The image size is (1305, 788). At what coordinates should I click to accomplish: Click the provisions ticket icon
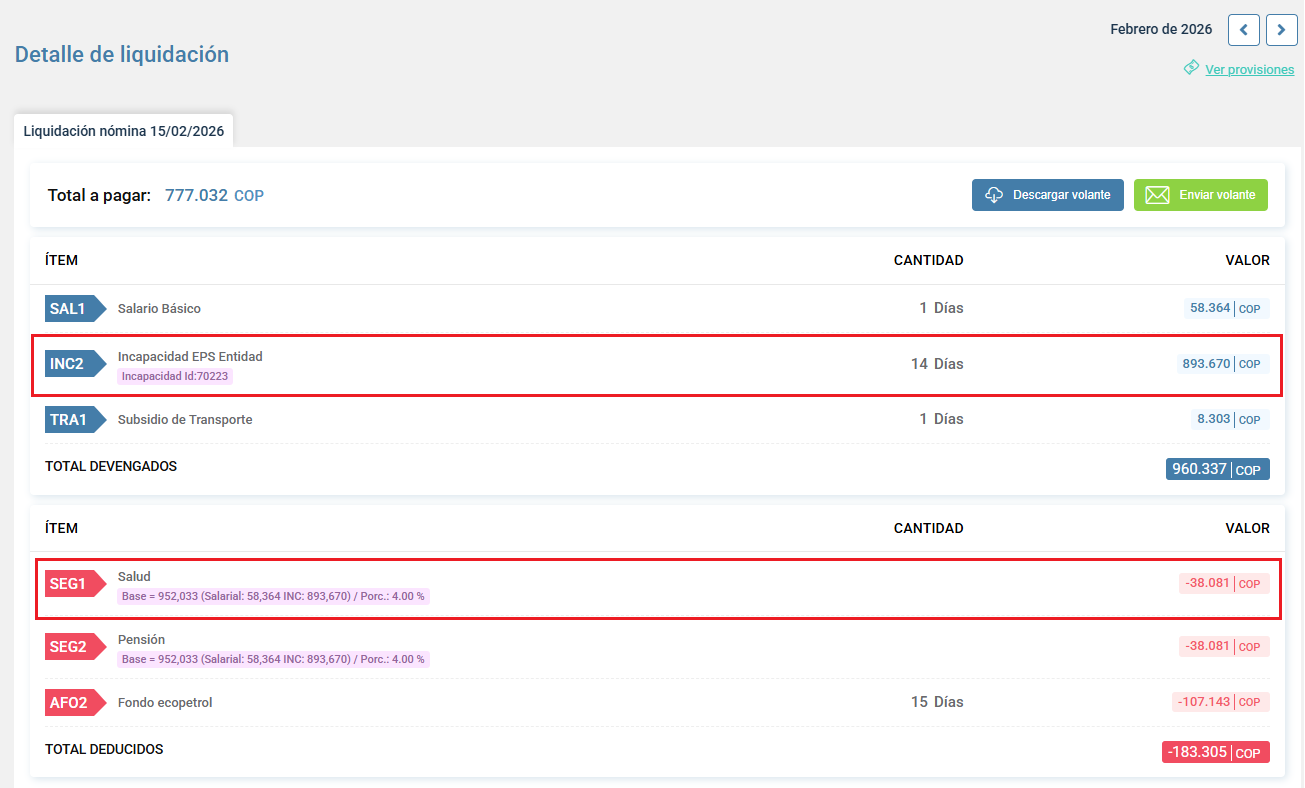(x=1191, y=68)
